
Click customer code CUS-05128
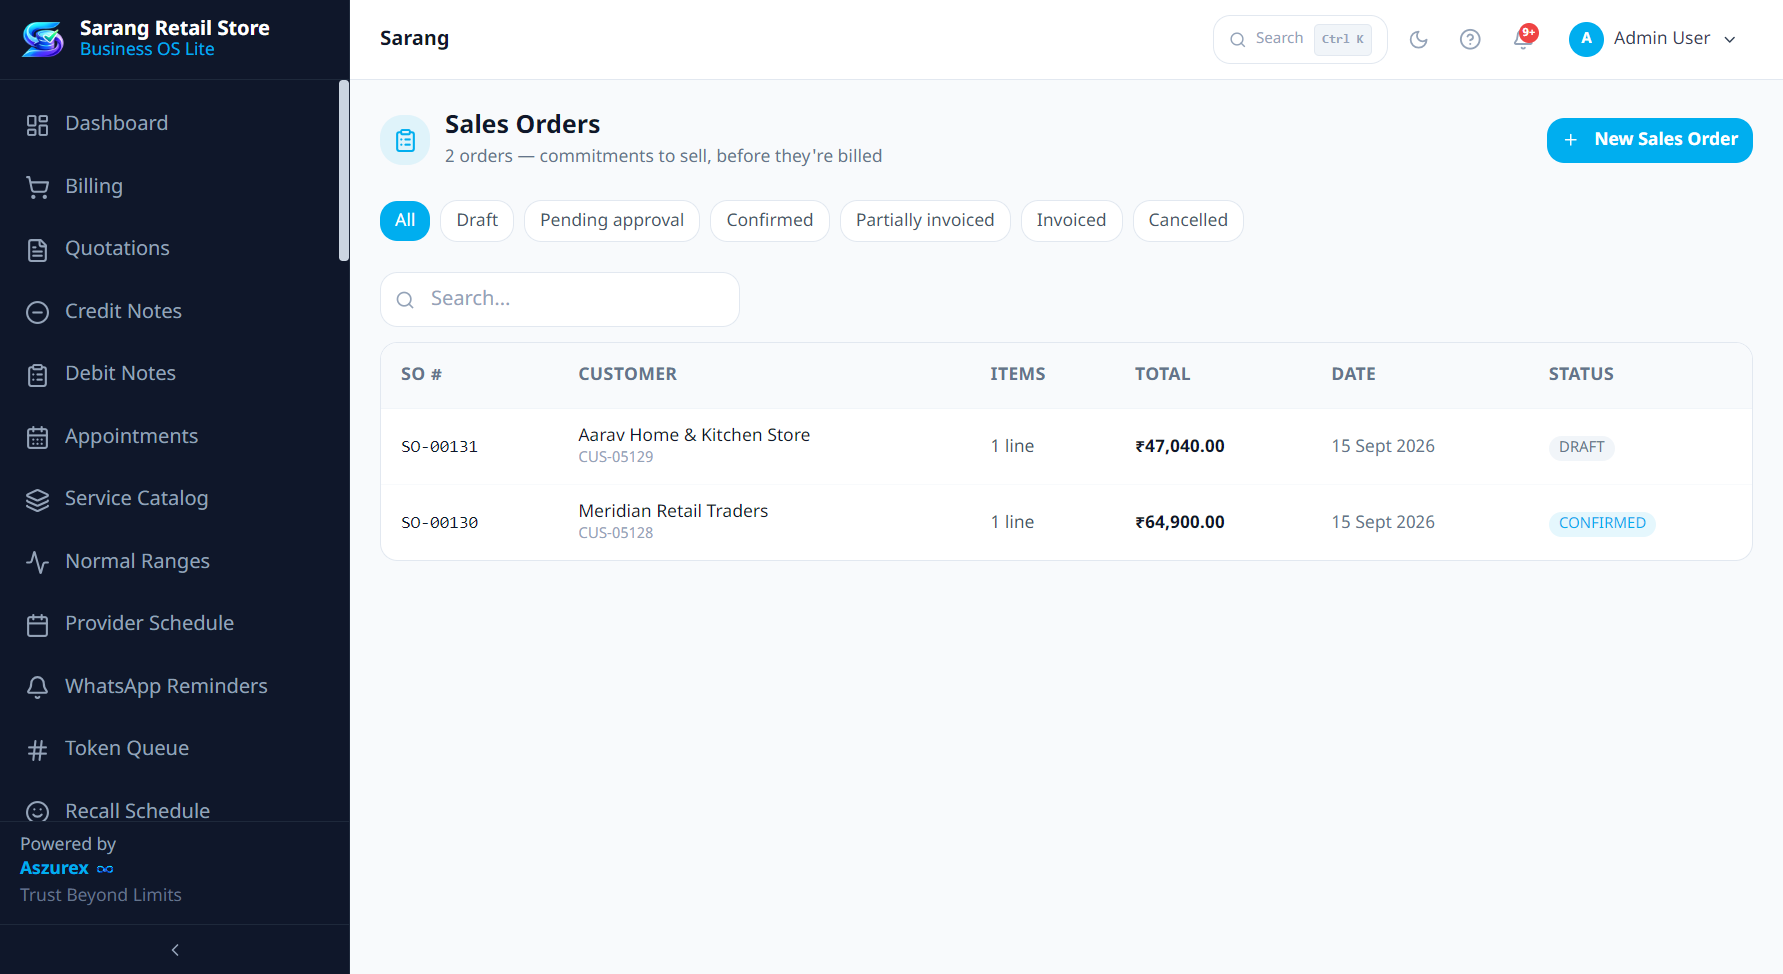[615, 533]
